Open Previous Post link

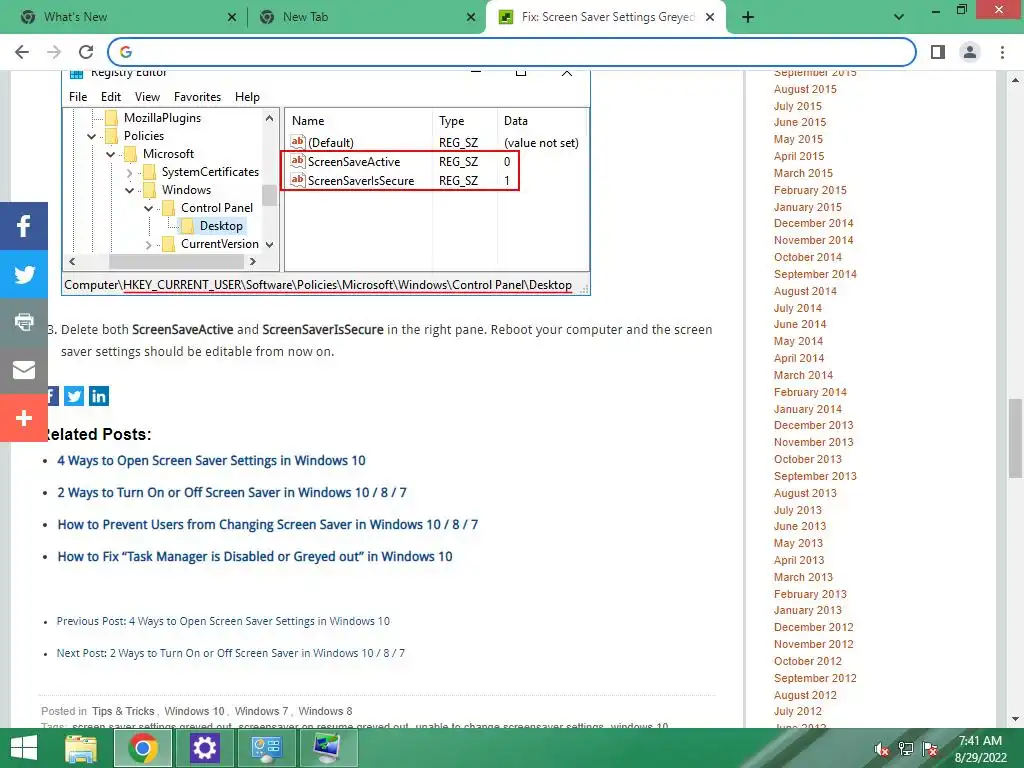223,621
